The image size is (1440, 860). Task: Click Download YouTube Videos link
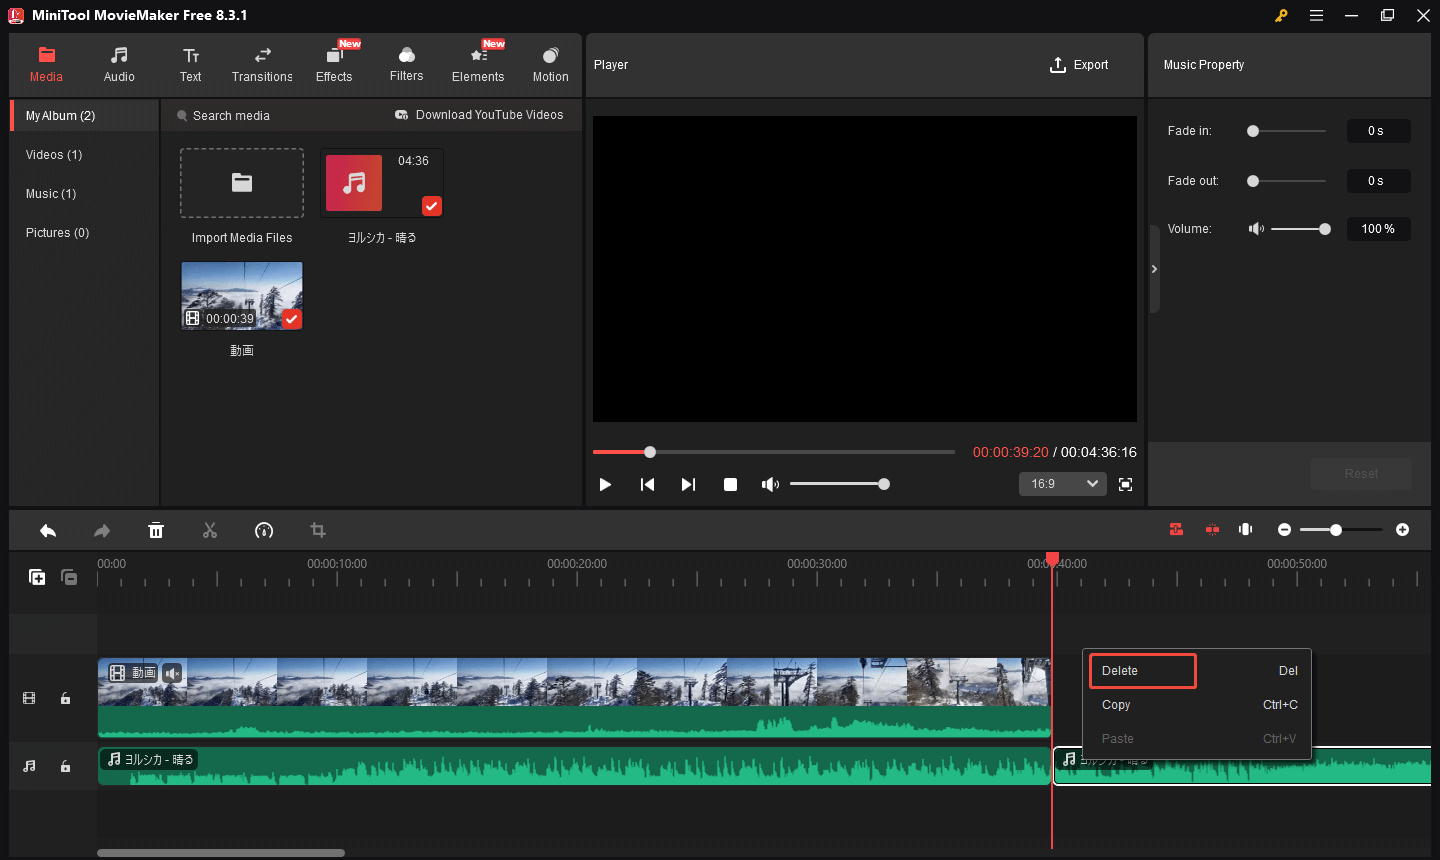pos(479,115)
